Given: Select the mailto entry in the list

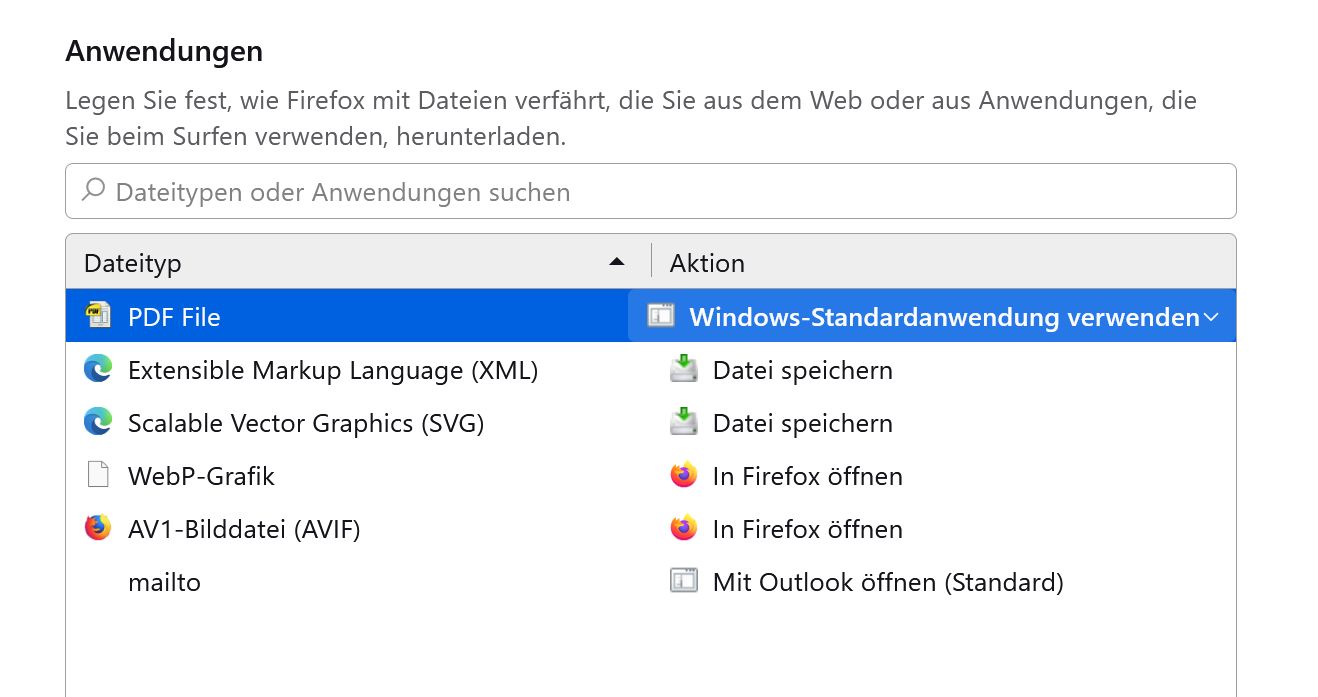Looking at the screenshot, I should tap(165, 582).
